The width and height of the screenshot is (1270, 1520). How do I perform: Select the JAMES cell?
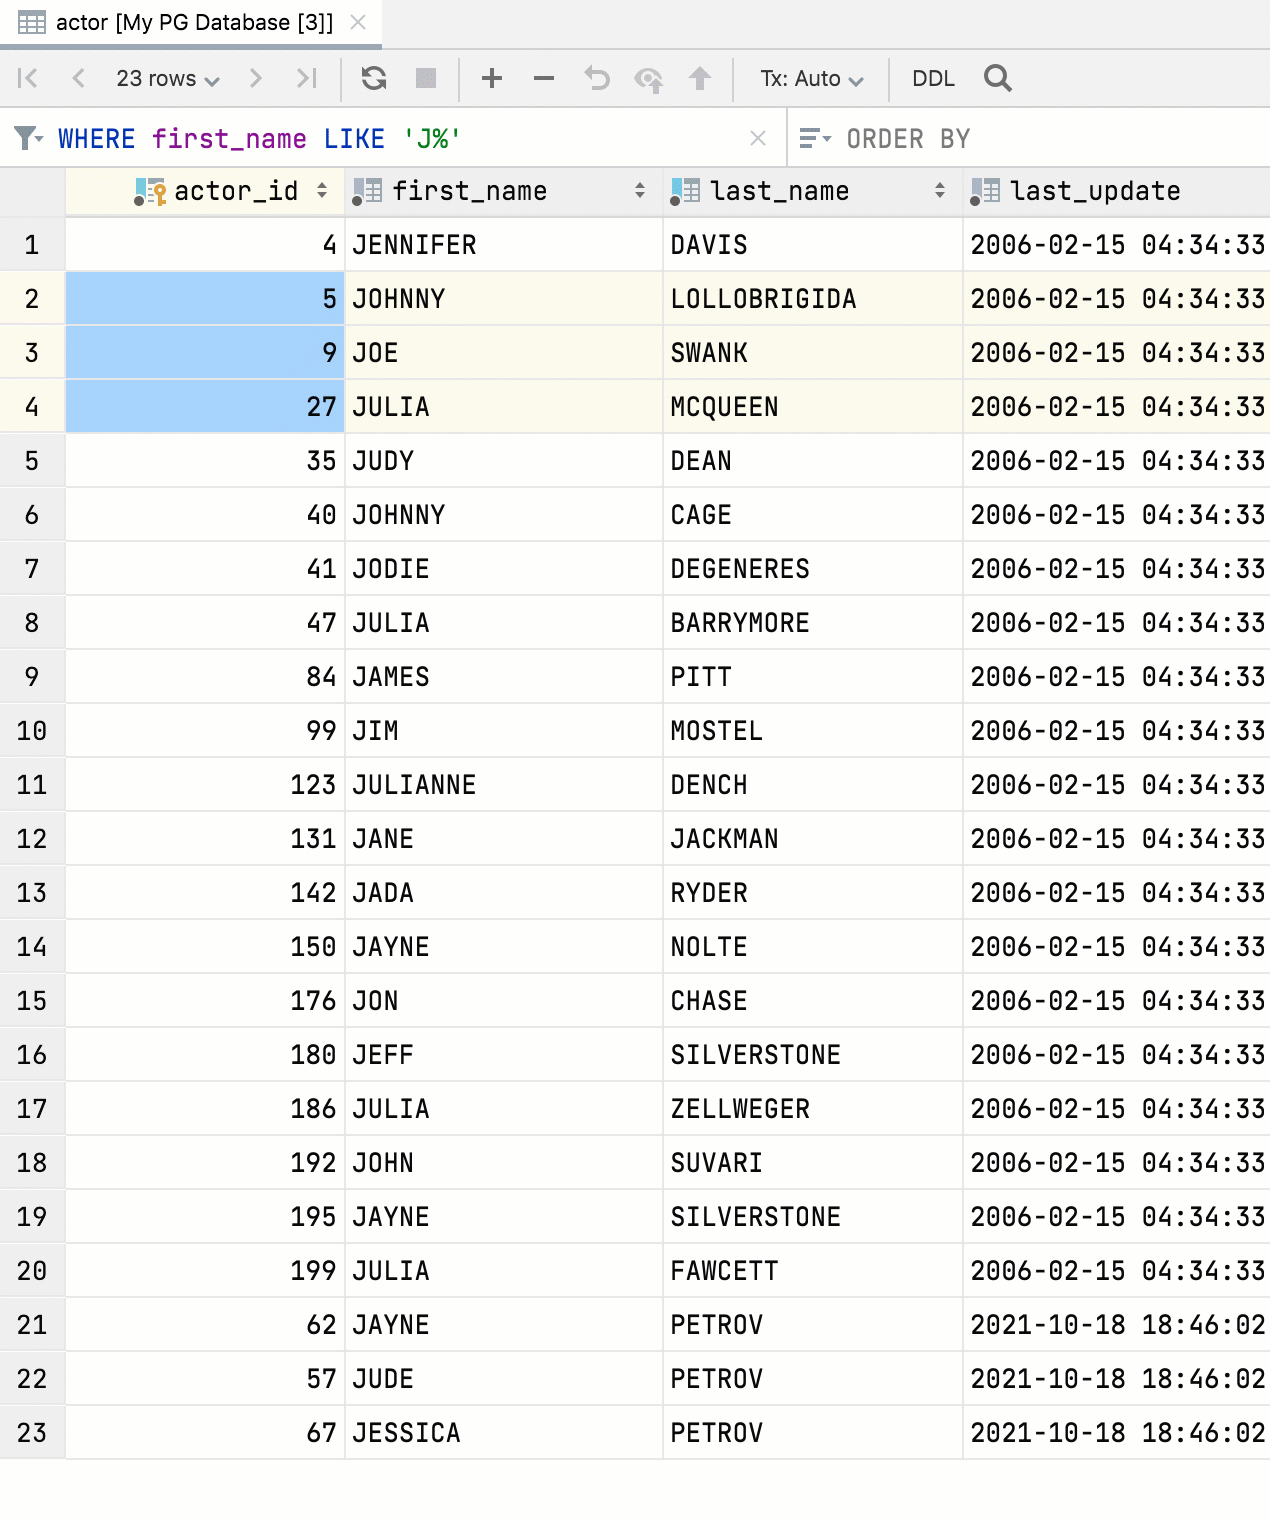pyautogui.click(x=504, y=677)
